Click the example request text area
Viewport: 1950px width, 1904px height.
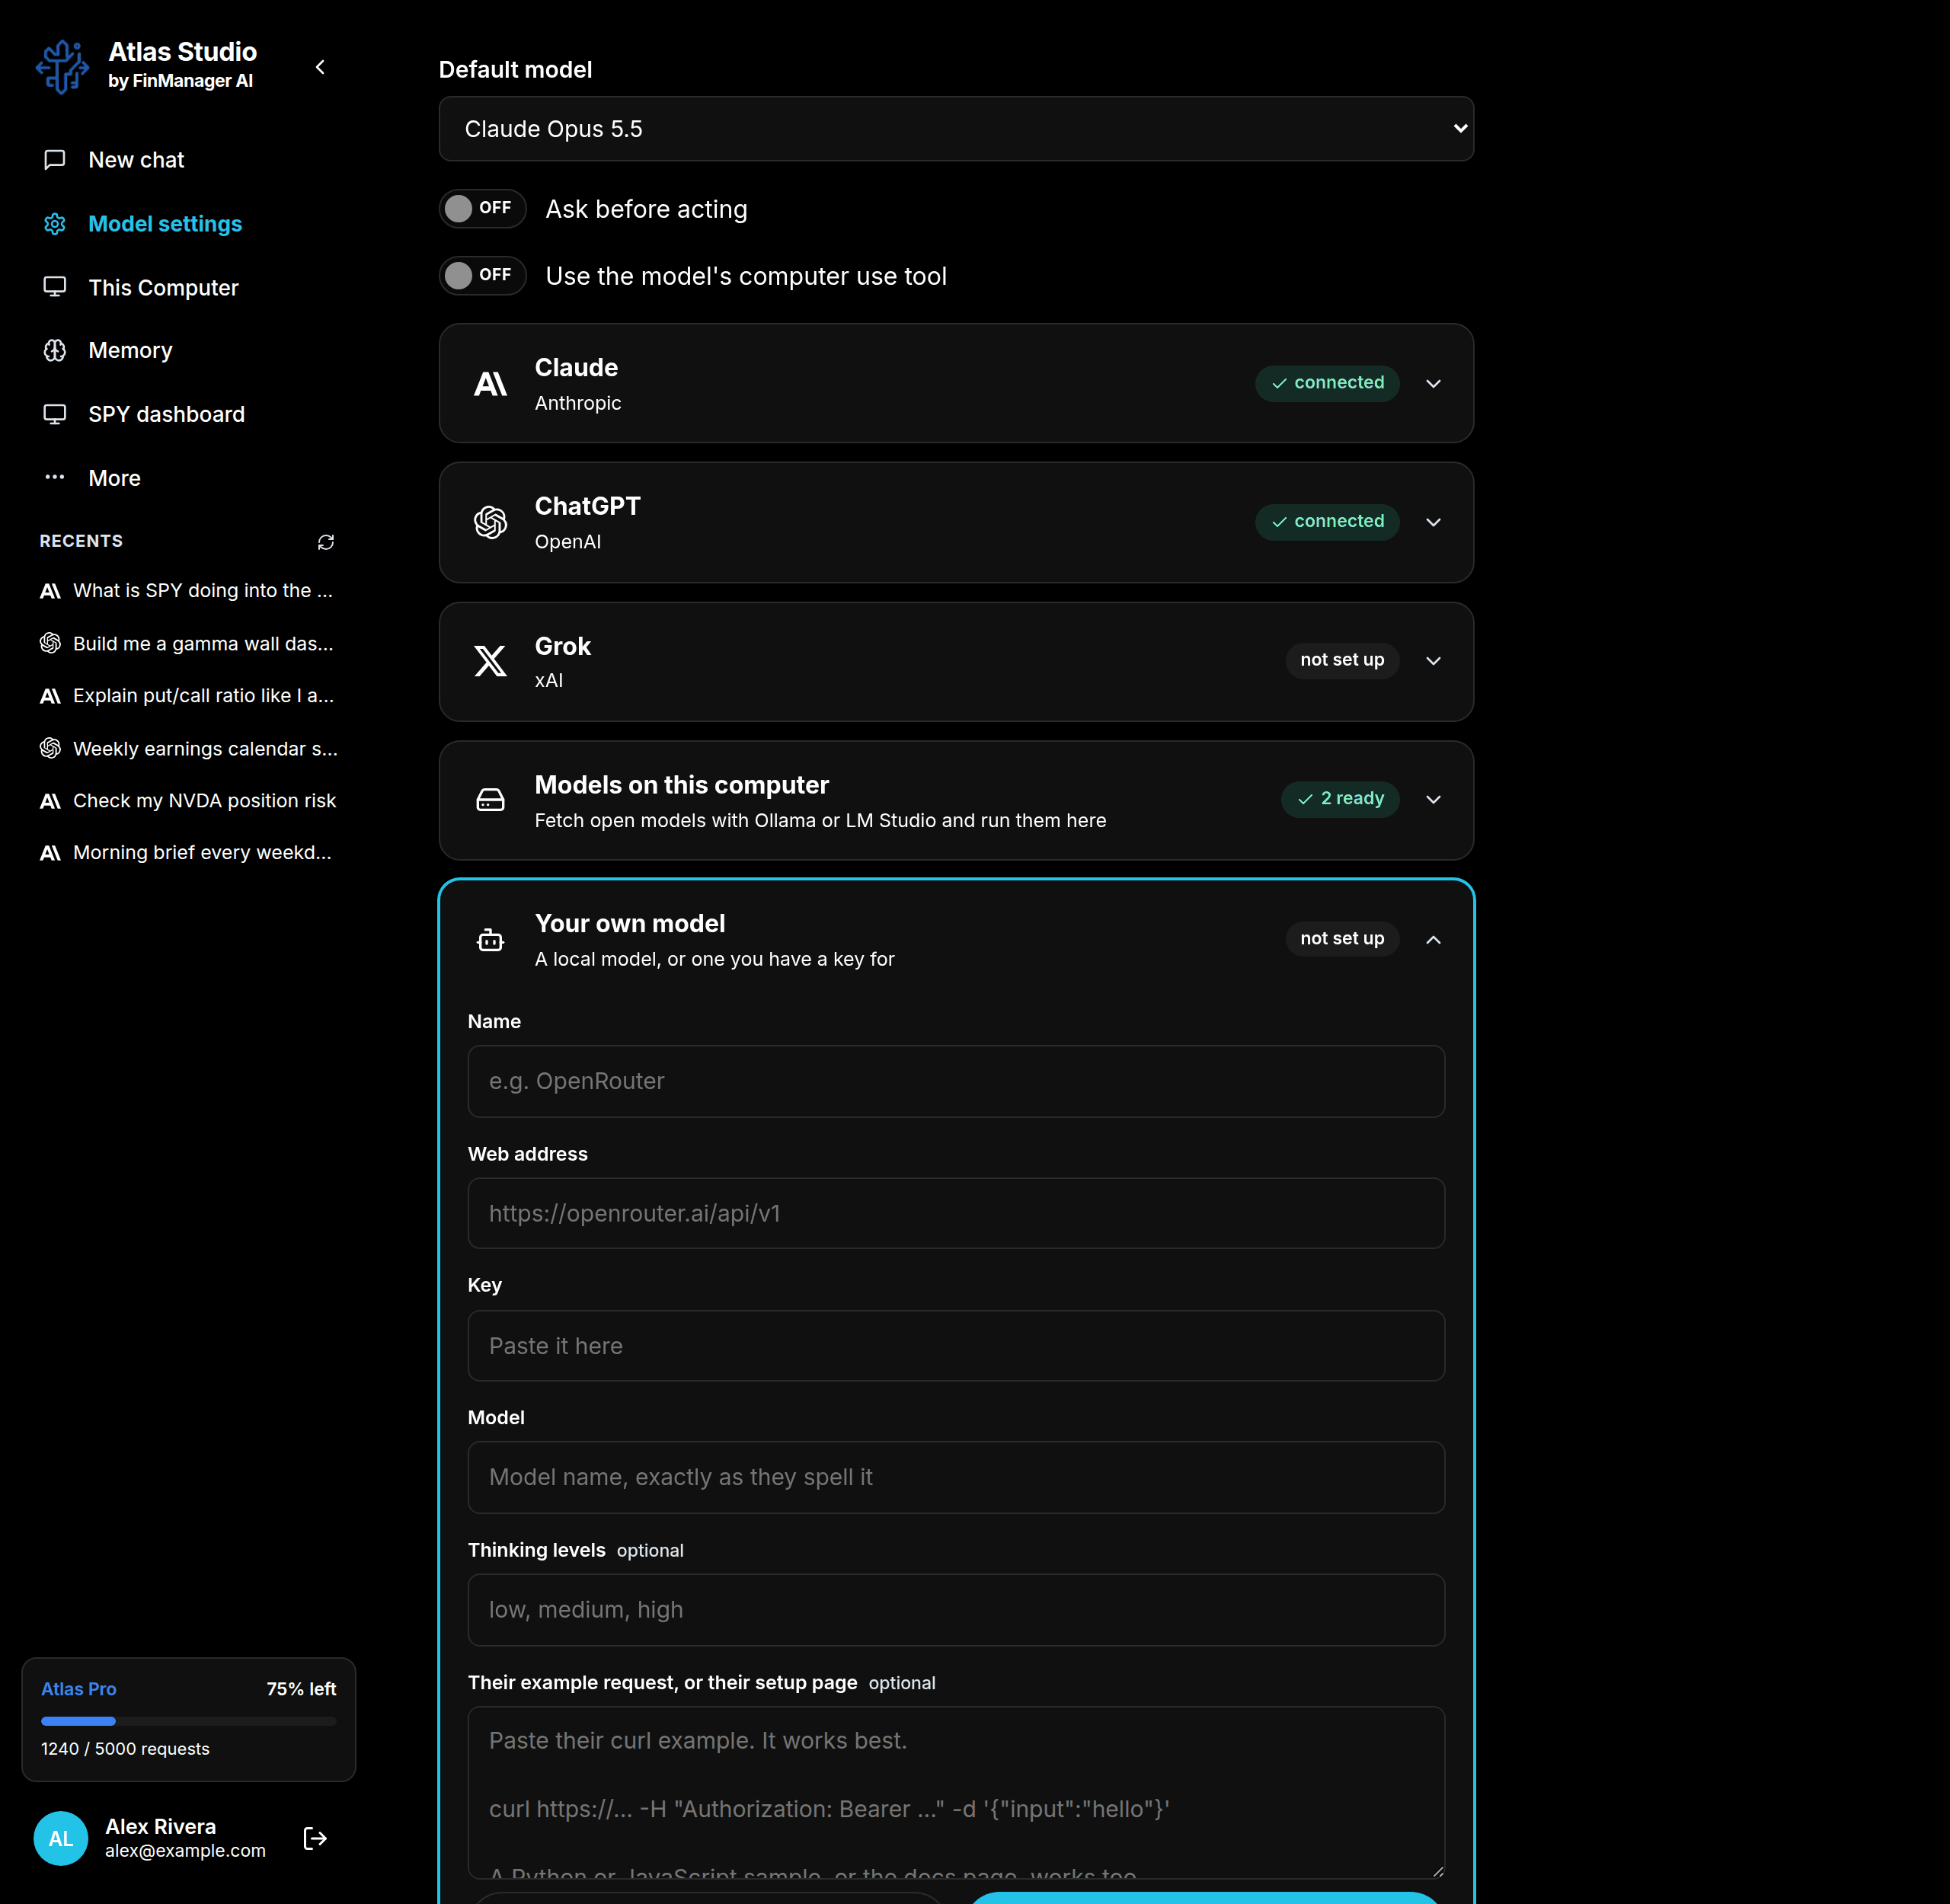click(956, 1792)
